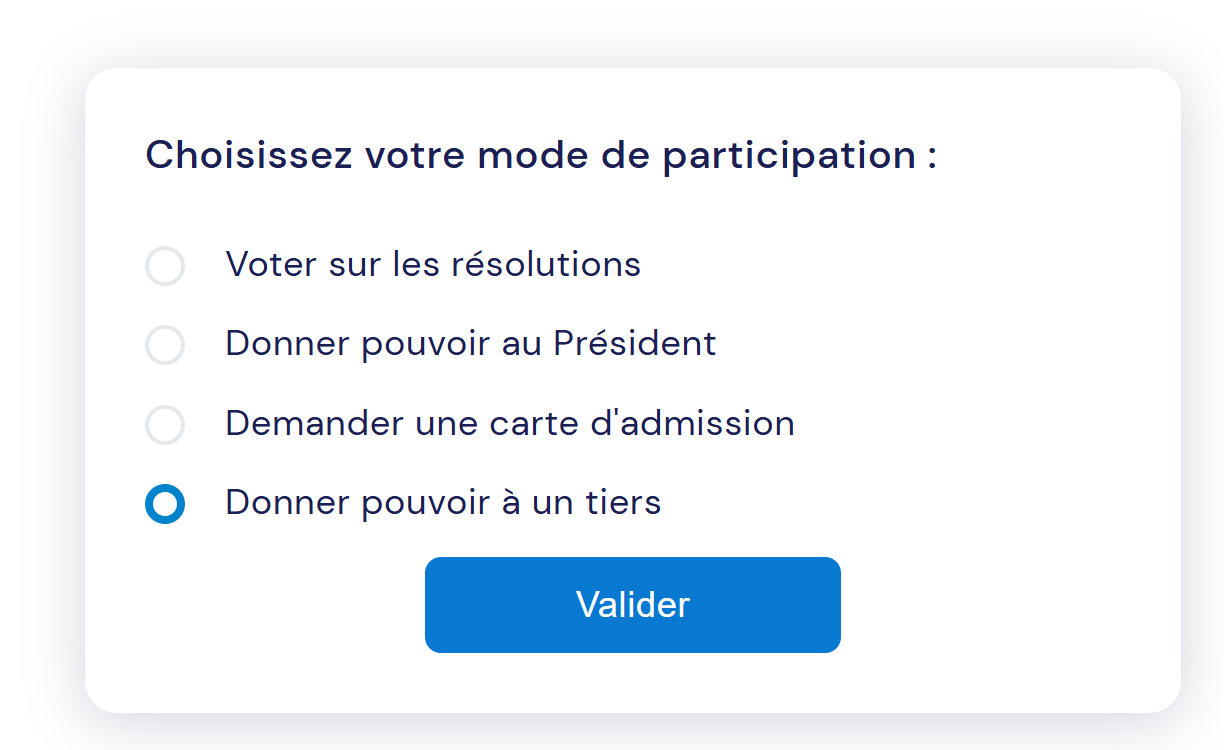The height and width of the screenshot is (750, 1224).
Task: Opt to vote on resolutions
Action: coord(165,266)
